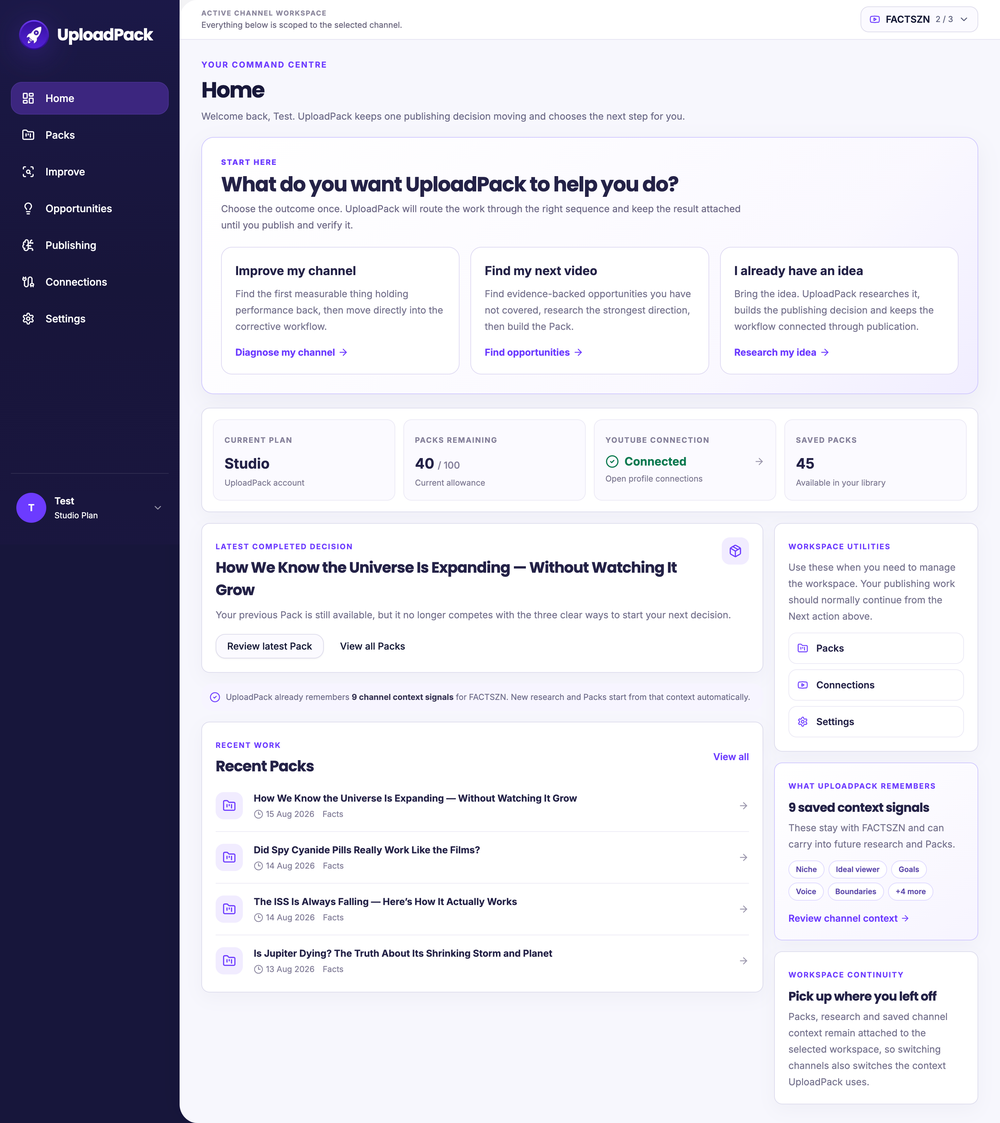Click Review channel context link
The image size is (1000, 1123).
point(849,918)
